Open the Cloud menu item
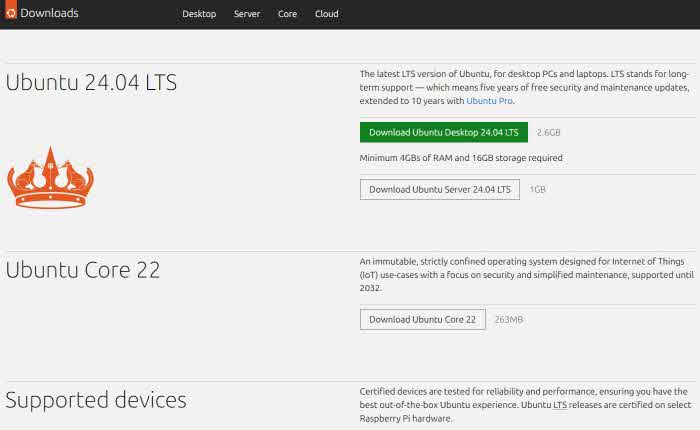 coord(327,14)
